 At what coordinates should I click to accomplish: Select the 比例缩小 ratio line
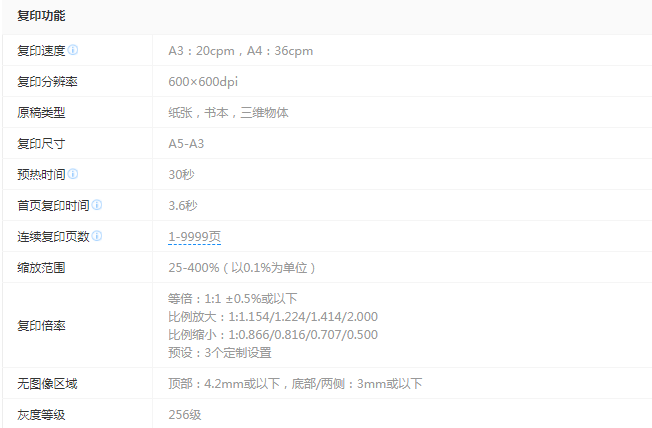click(x=273, y=334)
